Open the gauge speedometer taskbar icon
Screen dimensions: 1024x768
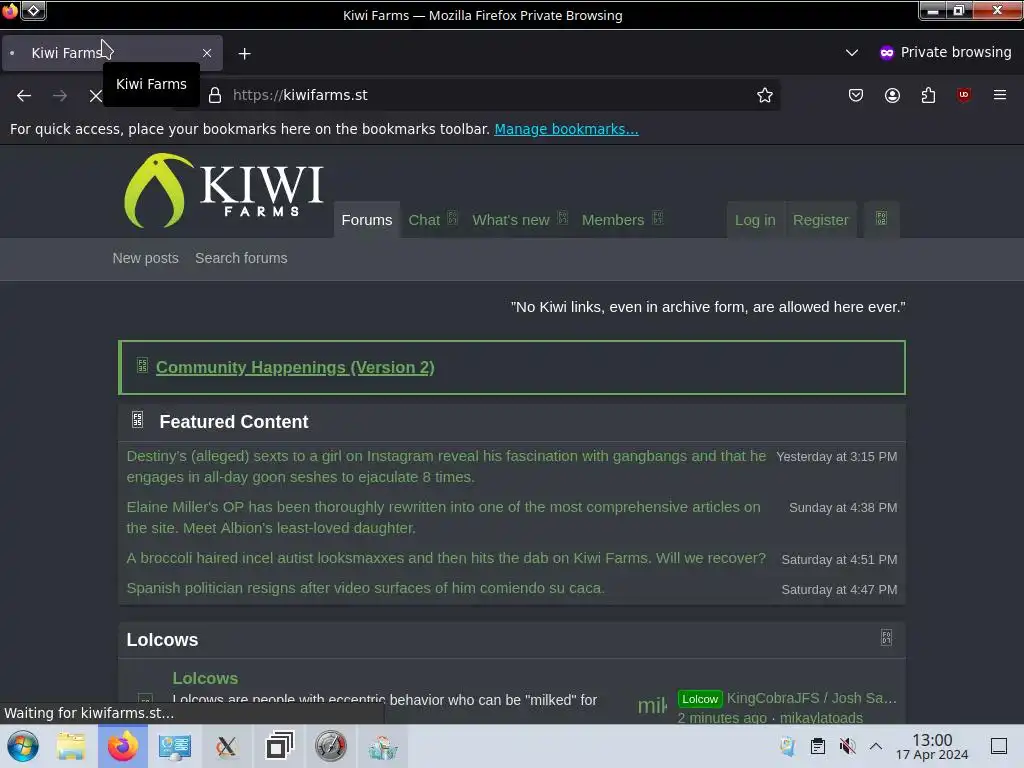331,746
